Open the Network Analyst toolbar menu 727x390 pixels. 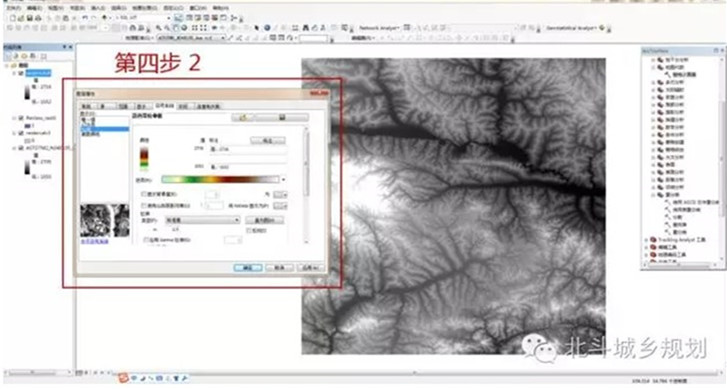[x=379, y=28]
